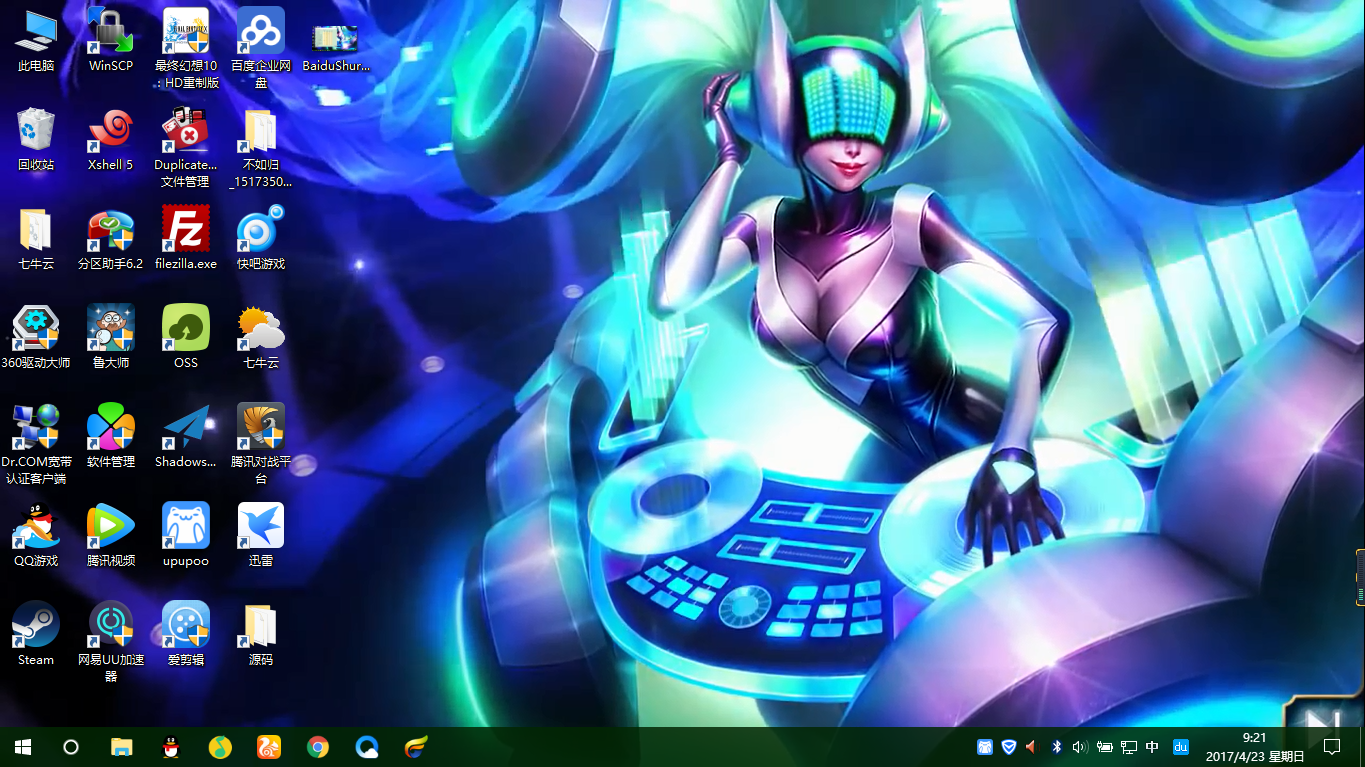Launch Google Chrome from the taskbar

tap(318, 747)
